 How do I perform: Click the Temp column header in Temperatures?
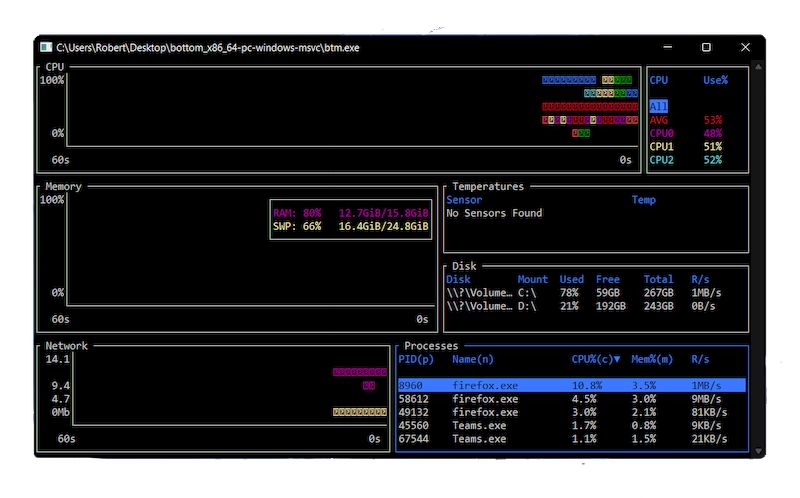[x=643, y=200]
